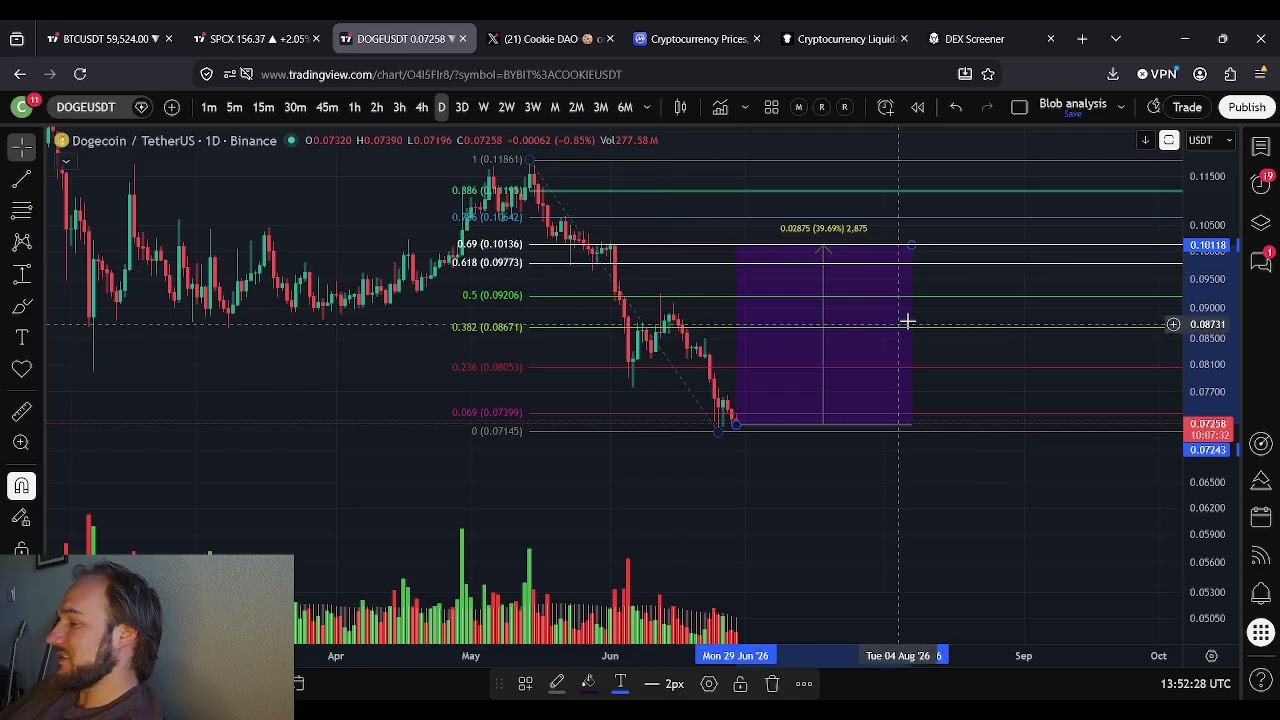Open layout setup square icon

pyautogui.click(x=1019, y=107)
